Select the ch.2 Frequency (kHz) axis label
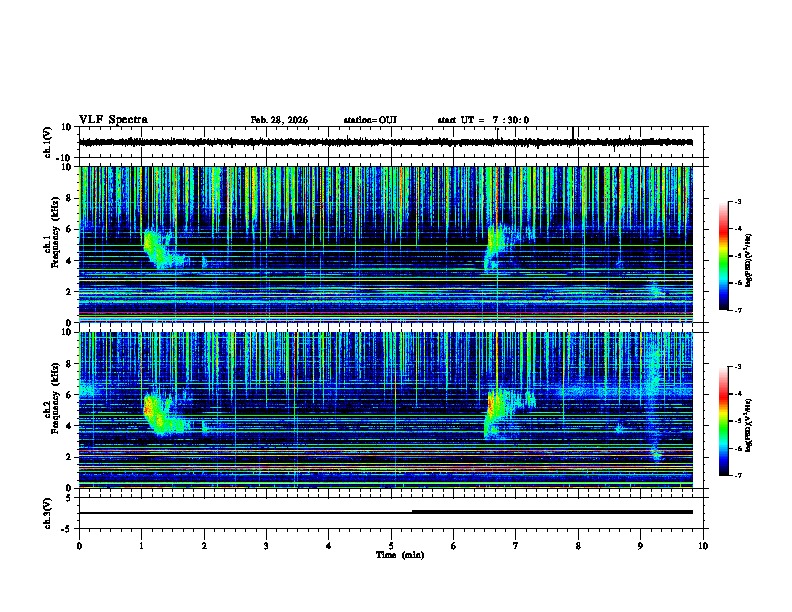The width and height of the screenshot is (792, 612). (52, 398)
